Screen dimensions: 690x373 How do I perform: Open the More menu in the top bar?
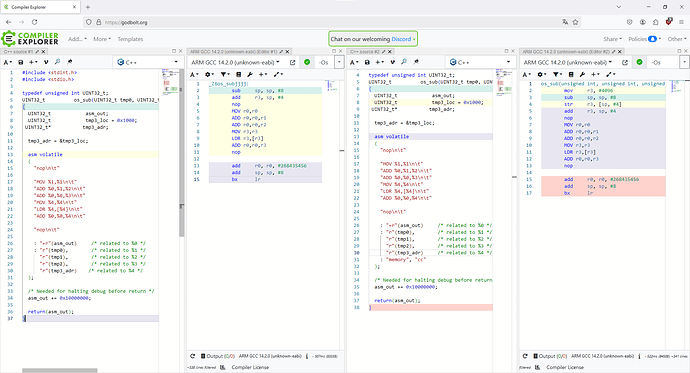pyautogui.click(x=102, y=39)
